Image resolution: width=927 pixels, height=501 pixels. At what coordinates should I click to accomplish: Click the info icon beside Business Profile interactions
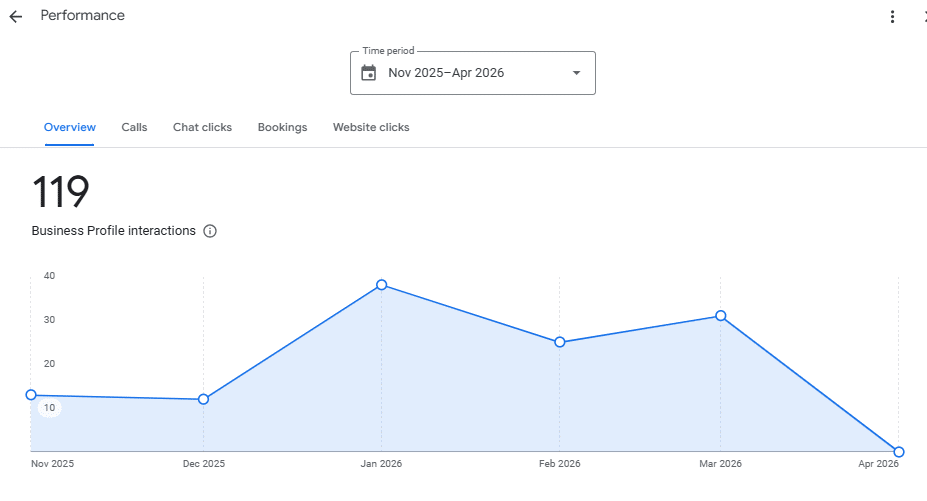[210, 231]
